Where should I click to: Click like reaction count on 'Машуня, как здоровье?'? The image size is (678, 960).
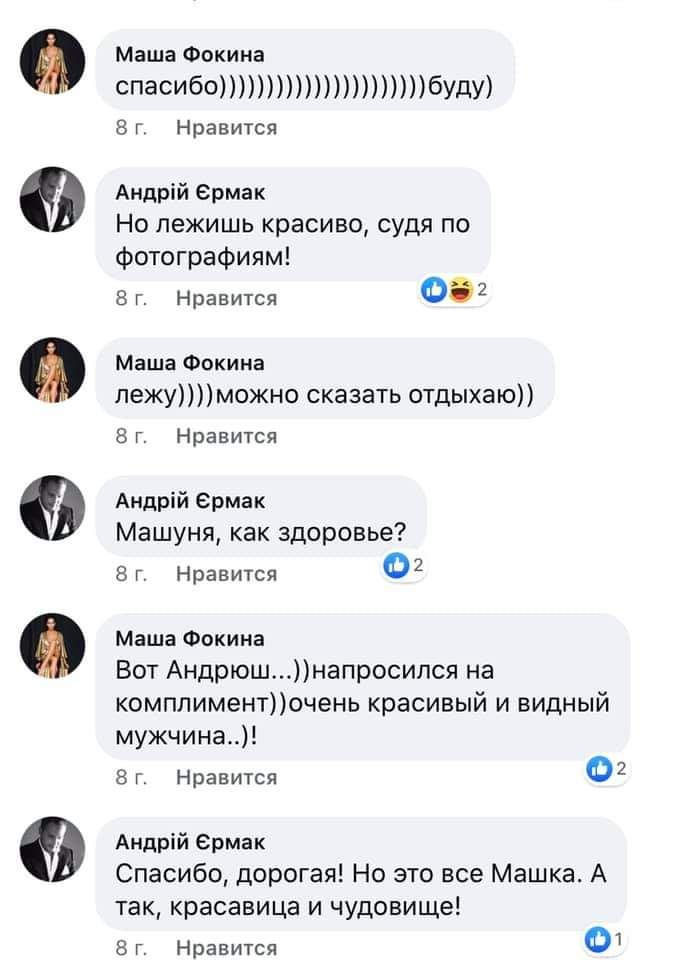pyautogui.click(x=405, y=567)
